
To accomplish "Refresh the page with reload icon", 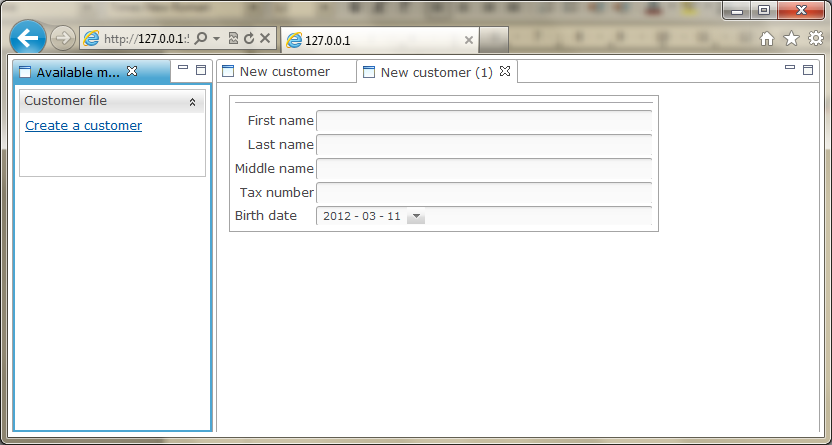I will pyautogui.click(x=248, y=38).
